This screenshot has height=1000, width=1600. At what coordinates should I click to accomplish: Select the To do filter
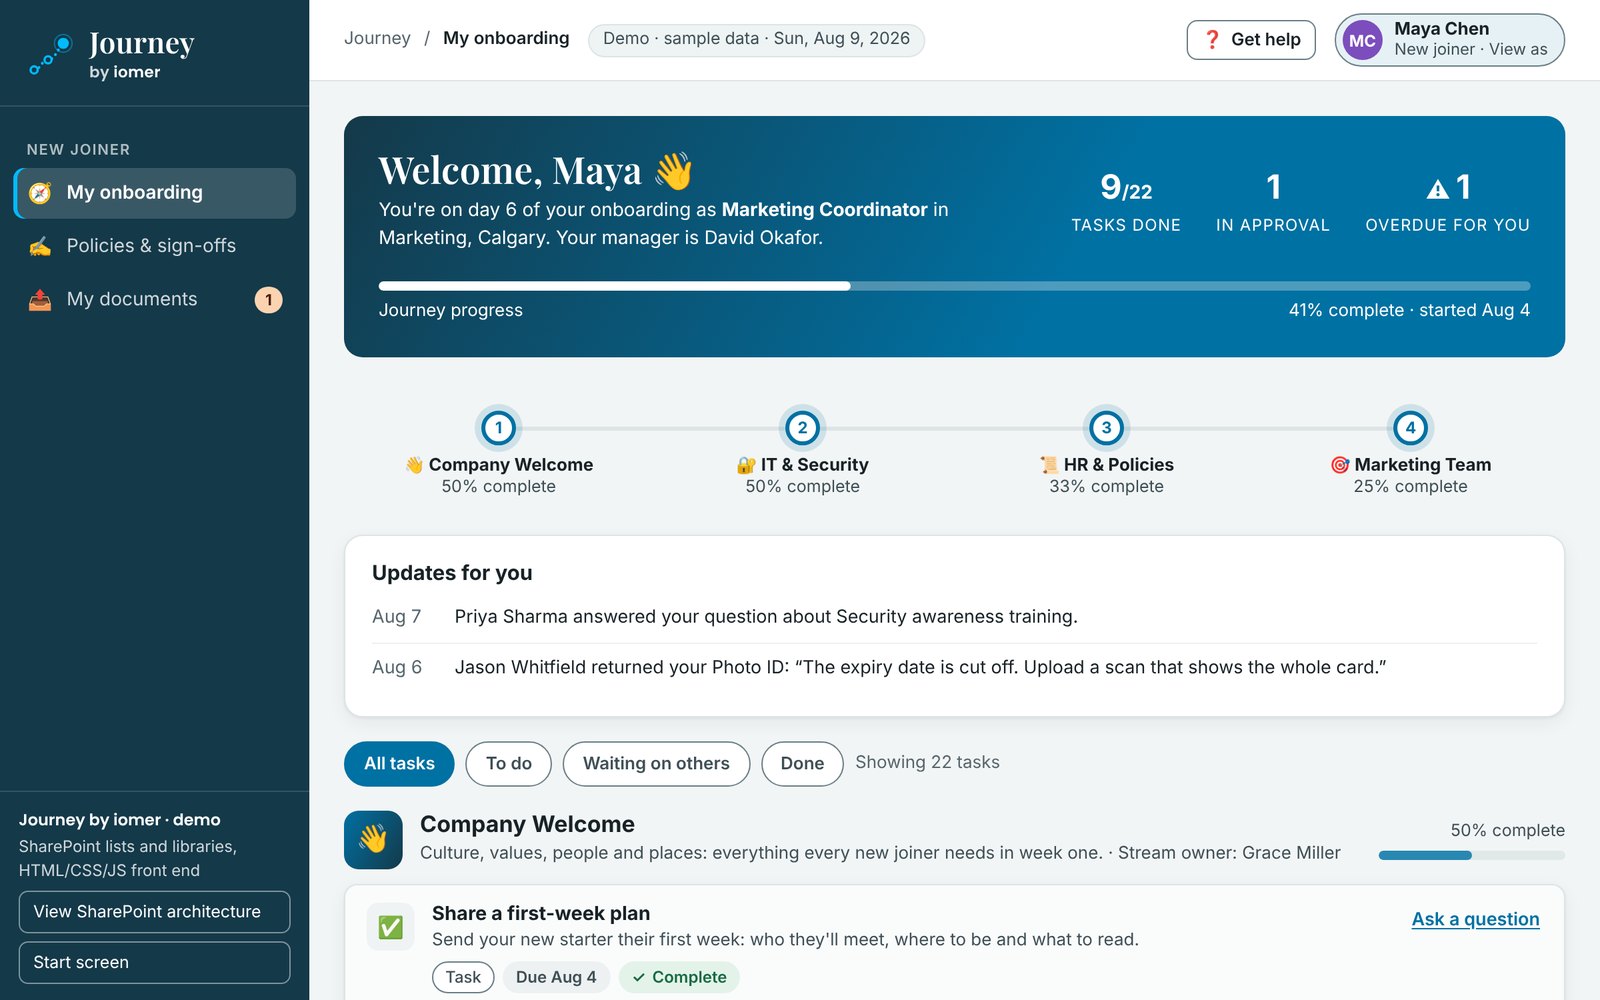(x=509, y=764)
